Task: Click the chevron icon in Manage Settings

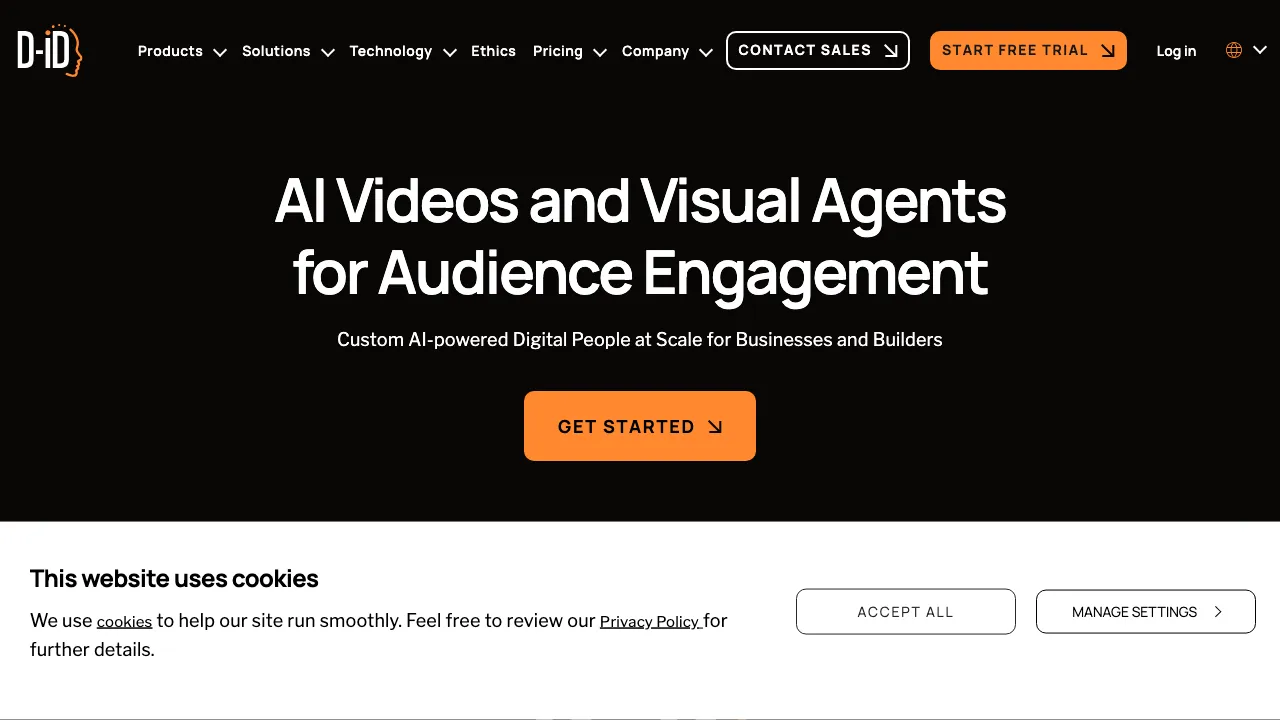Action: click(1218, 612)
